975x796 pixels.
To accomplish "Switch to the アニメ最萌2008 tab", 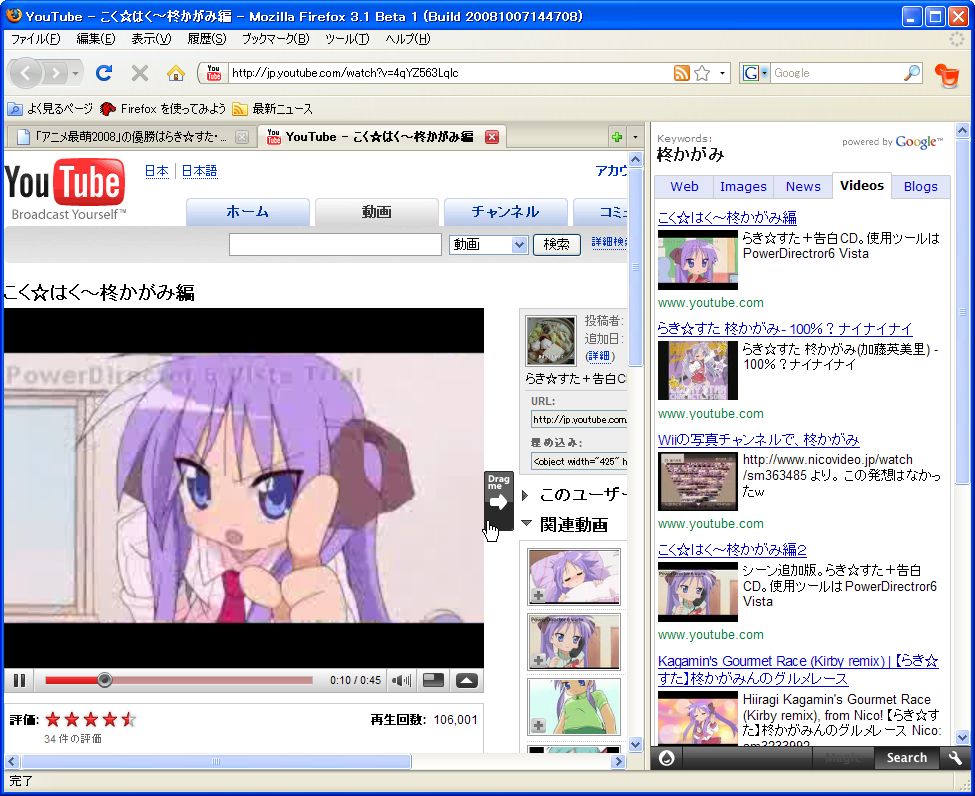I will (x=131, y=137).
